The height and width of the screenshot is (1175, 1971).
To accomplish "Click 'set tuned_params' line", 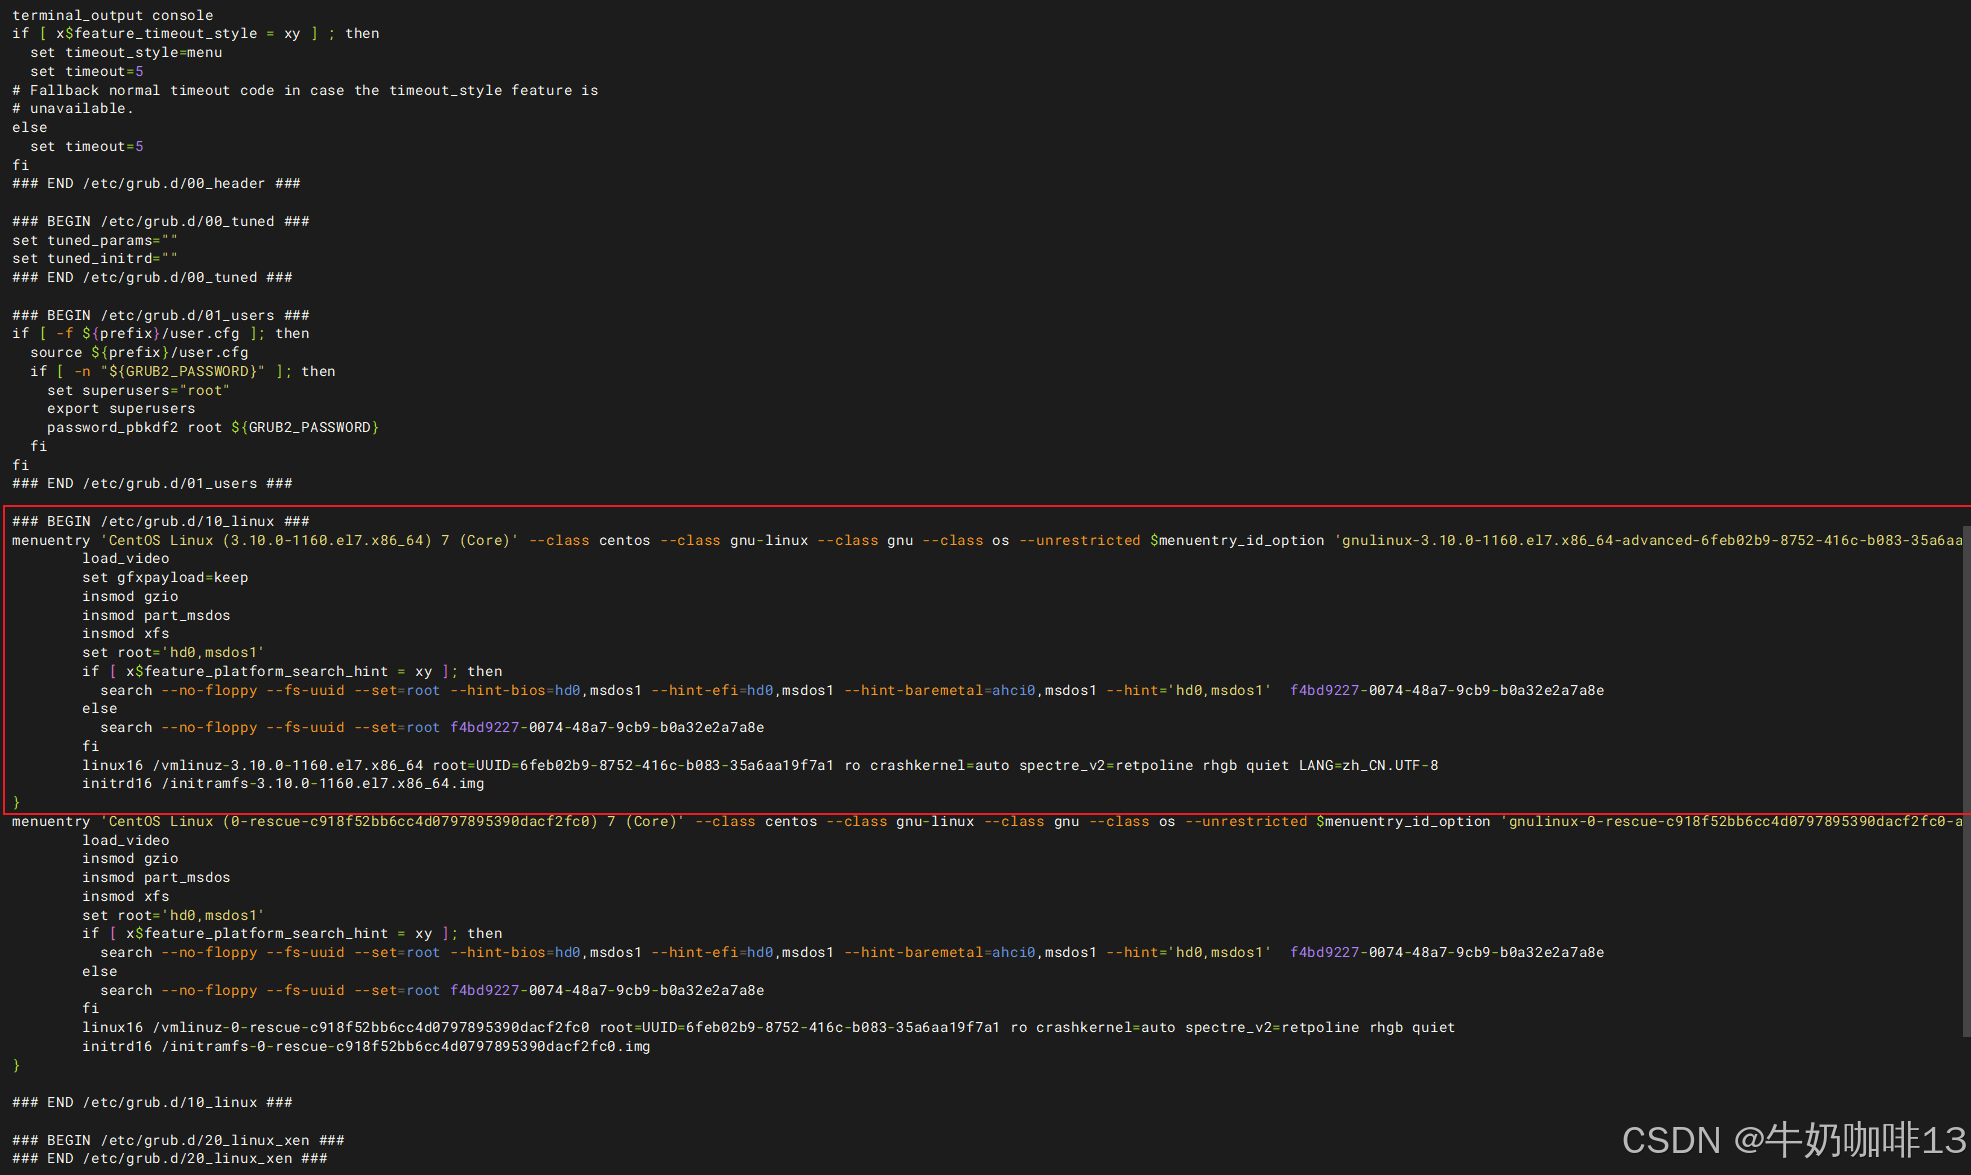I will pyautogui.click(x=95, y=240).
